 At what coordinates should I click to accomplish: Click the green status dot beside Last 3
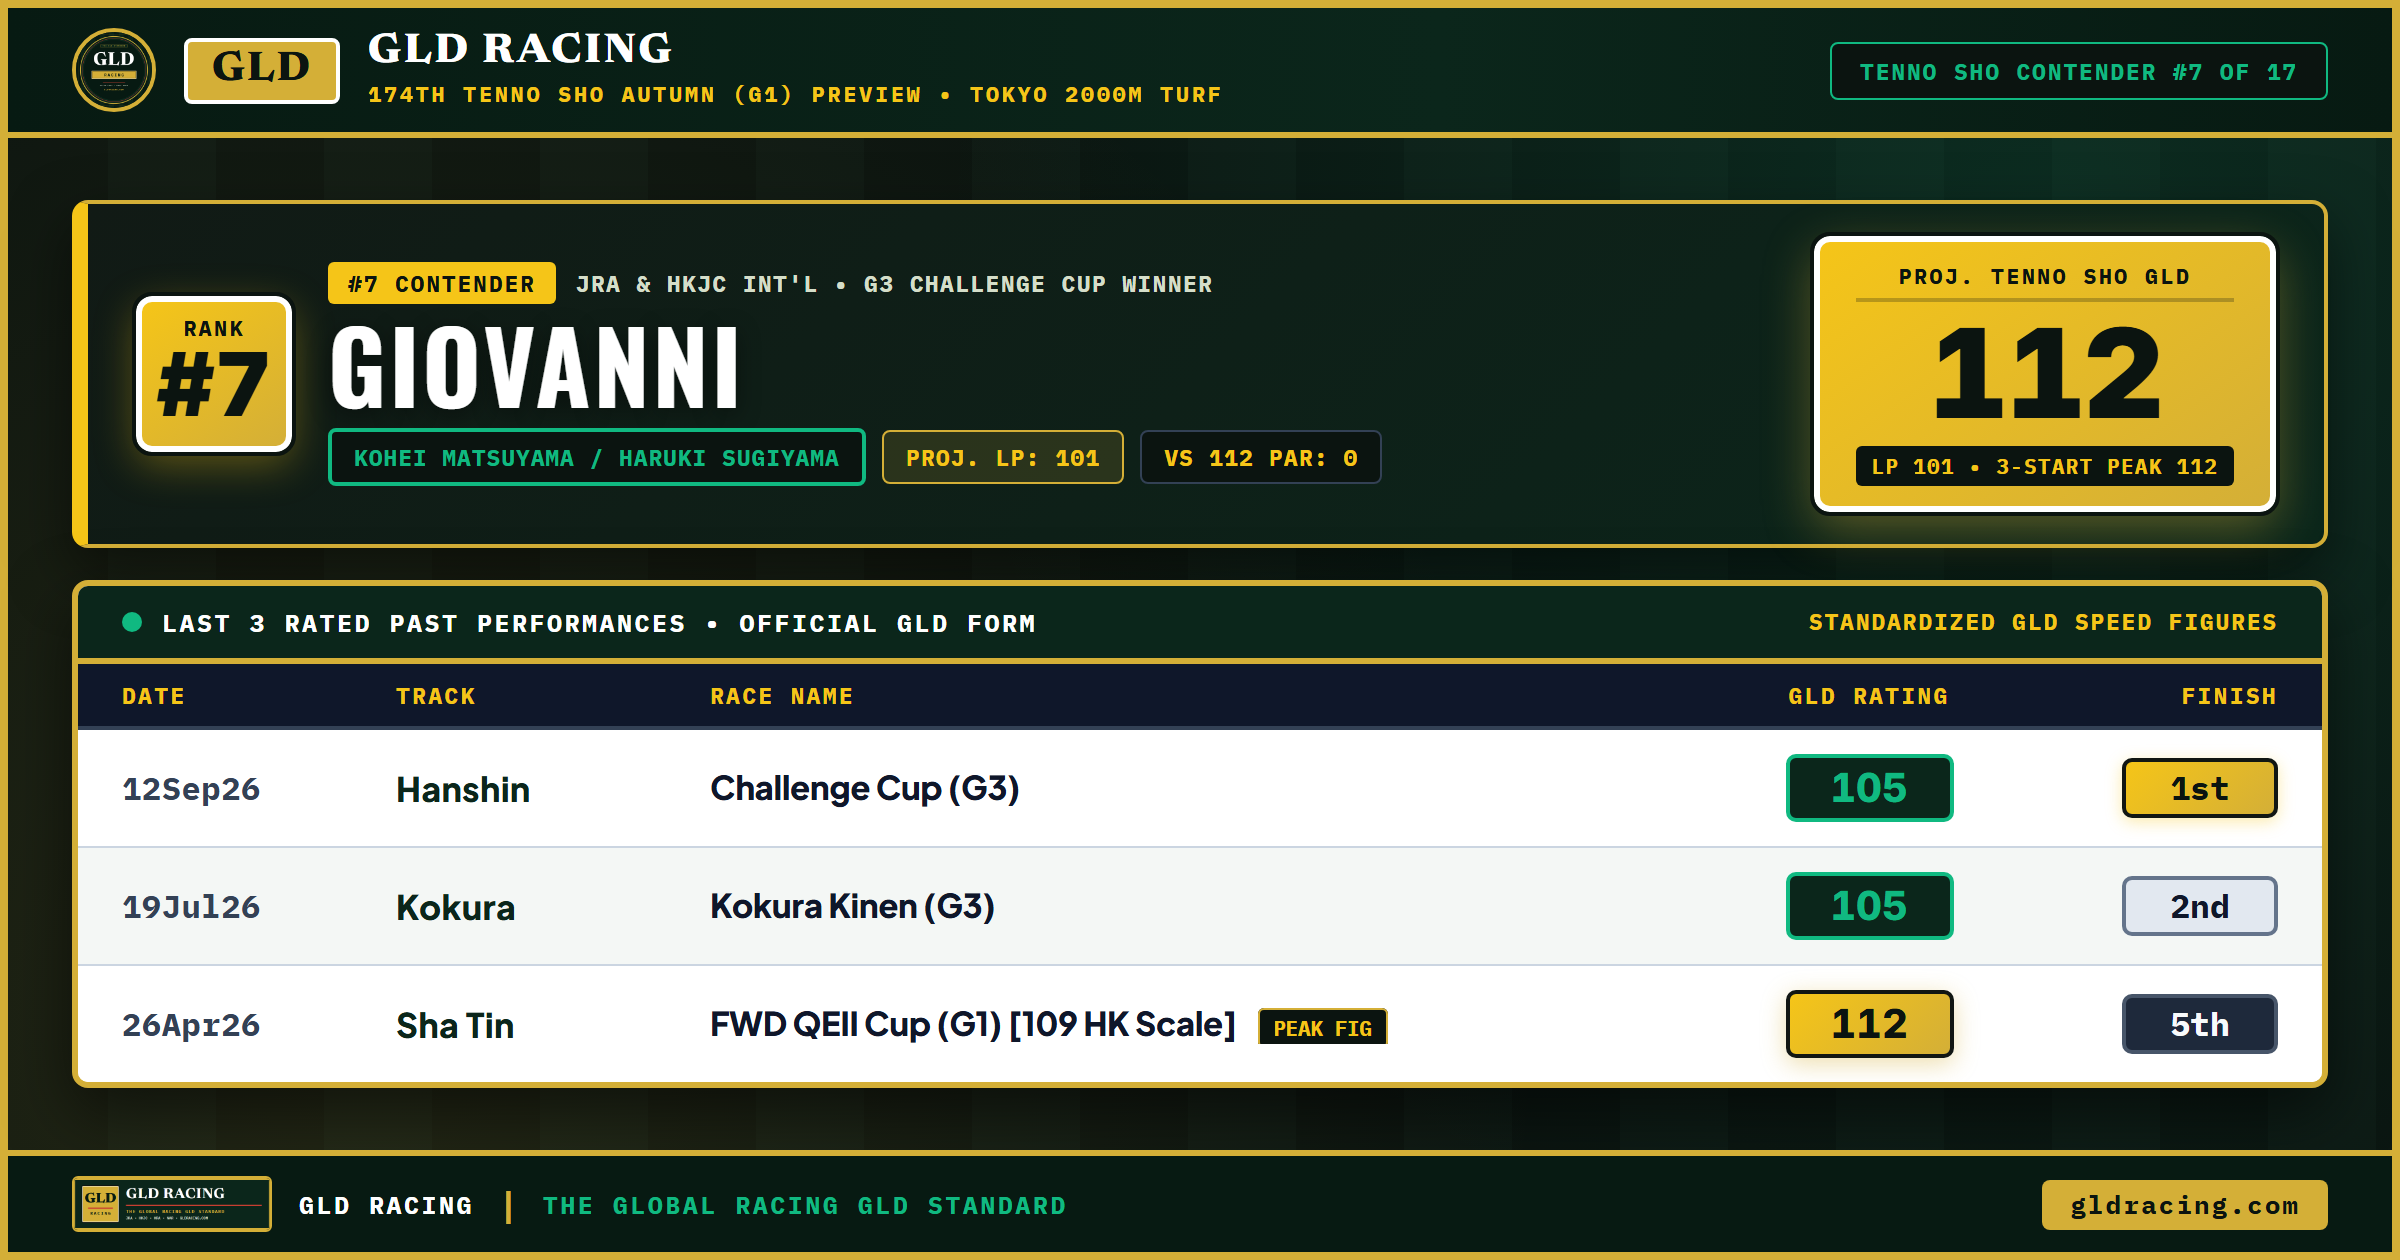[132, 622]
